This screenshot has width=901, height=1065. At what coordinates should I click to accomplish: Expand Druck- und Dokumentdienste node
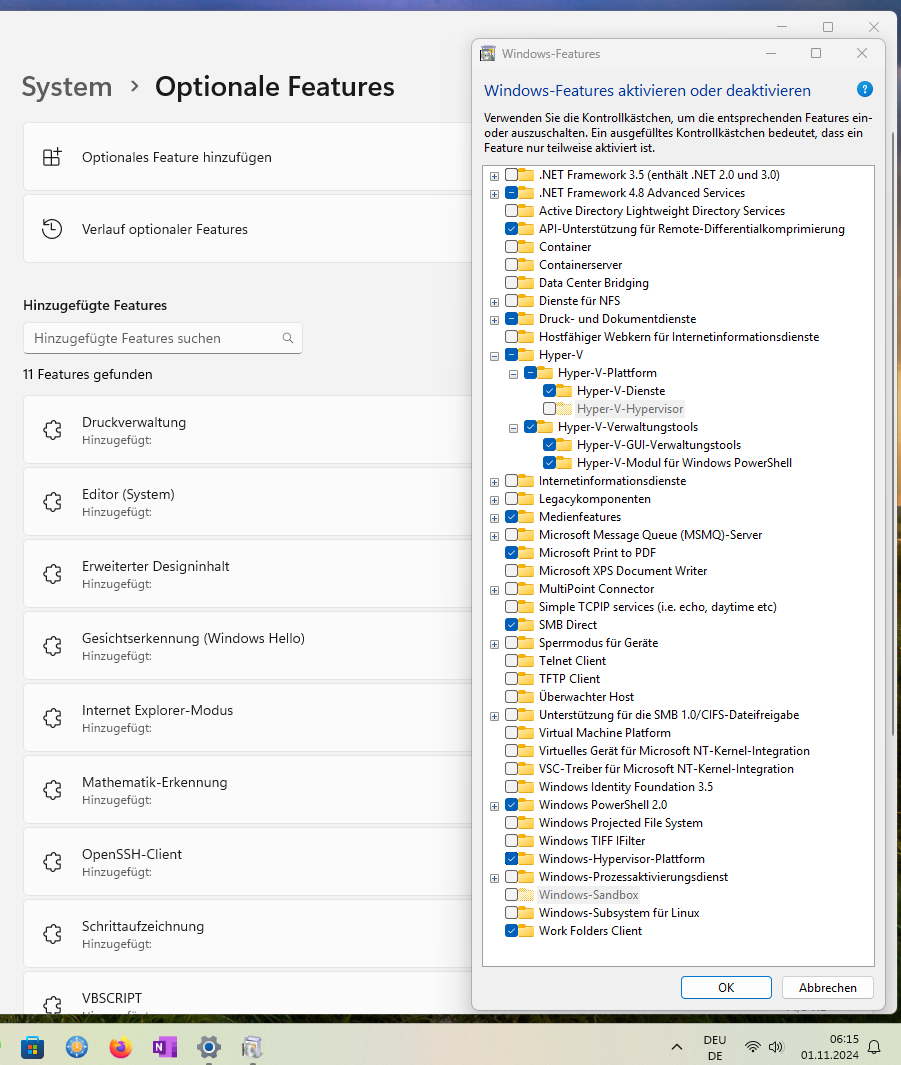pos(494,320)
